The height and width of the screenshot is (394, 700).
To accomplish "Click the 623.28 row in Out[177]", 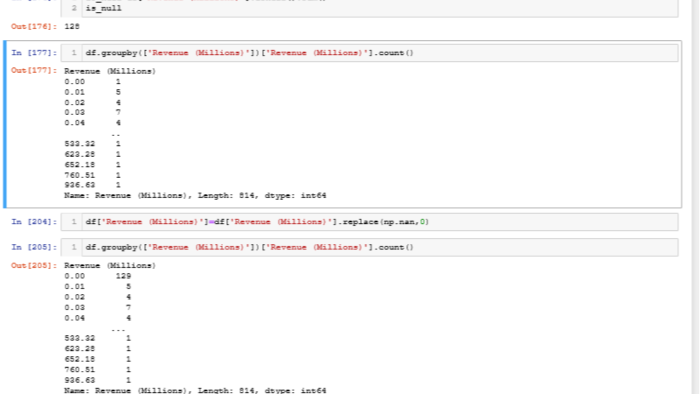I will (92, 154).
